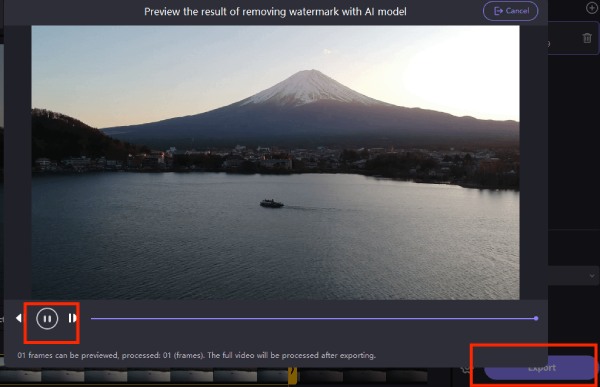The width and height of the screenshot is (600, 387).
Task: Click the frames processed status text
Action: pos(196,355)
